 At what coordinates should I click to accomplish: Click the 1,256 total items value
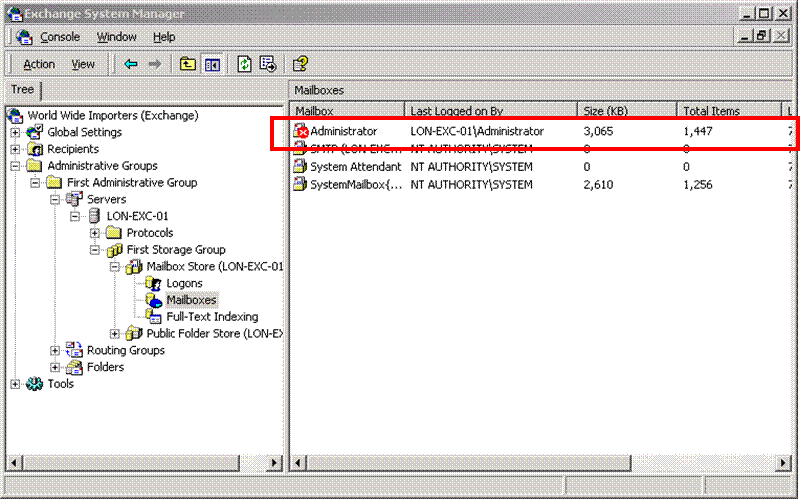pos(697,184)
